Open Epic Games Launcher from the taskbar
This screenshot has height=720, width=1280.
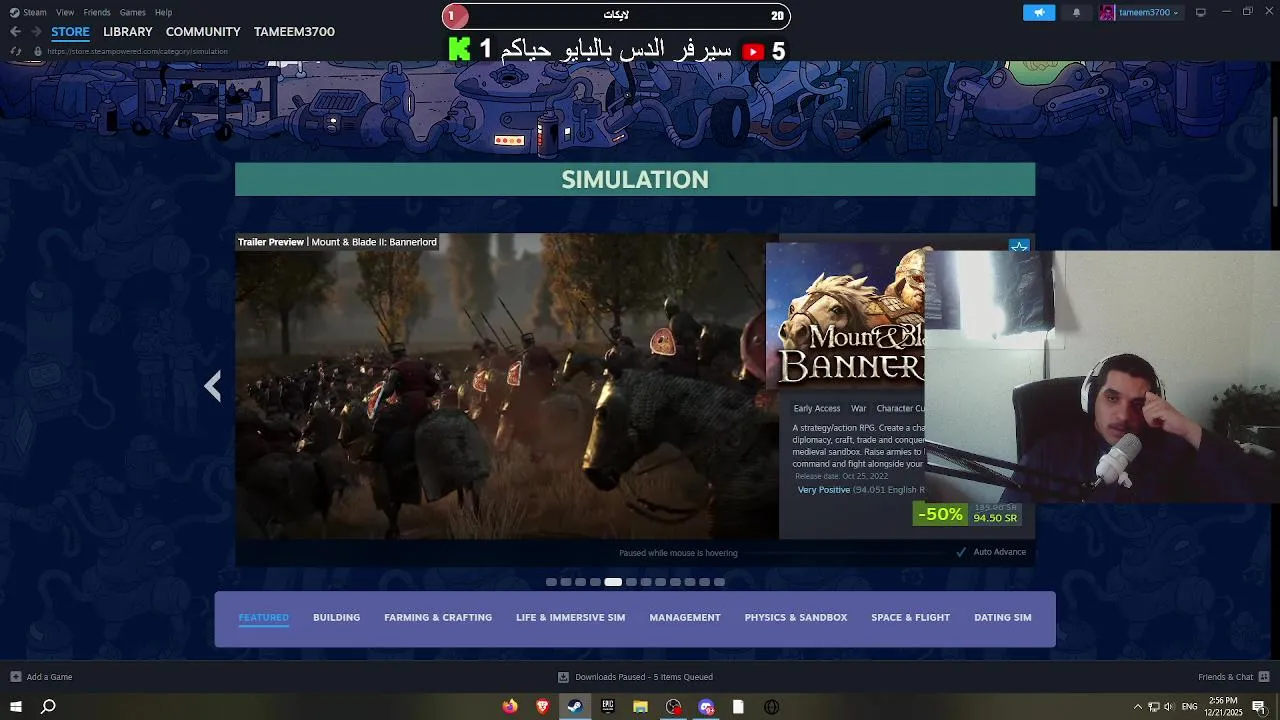(608, 707)
